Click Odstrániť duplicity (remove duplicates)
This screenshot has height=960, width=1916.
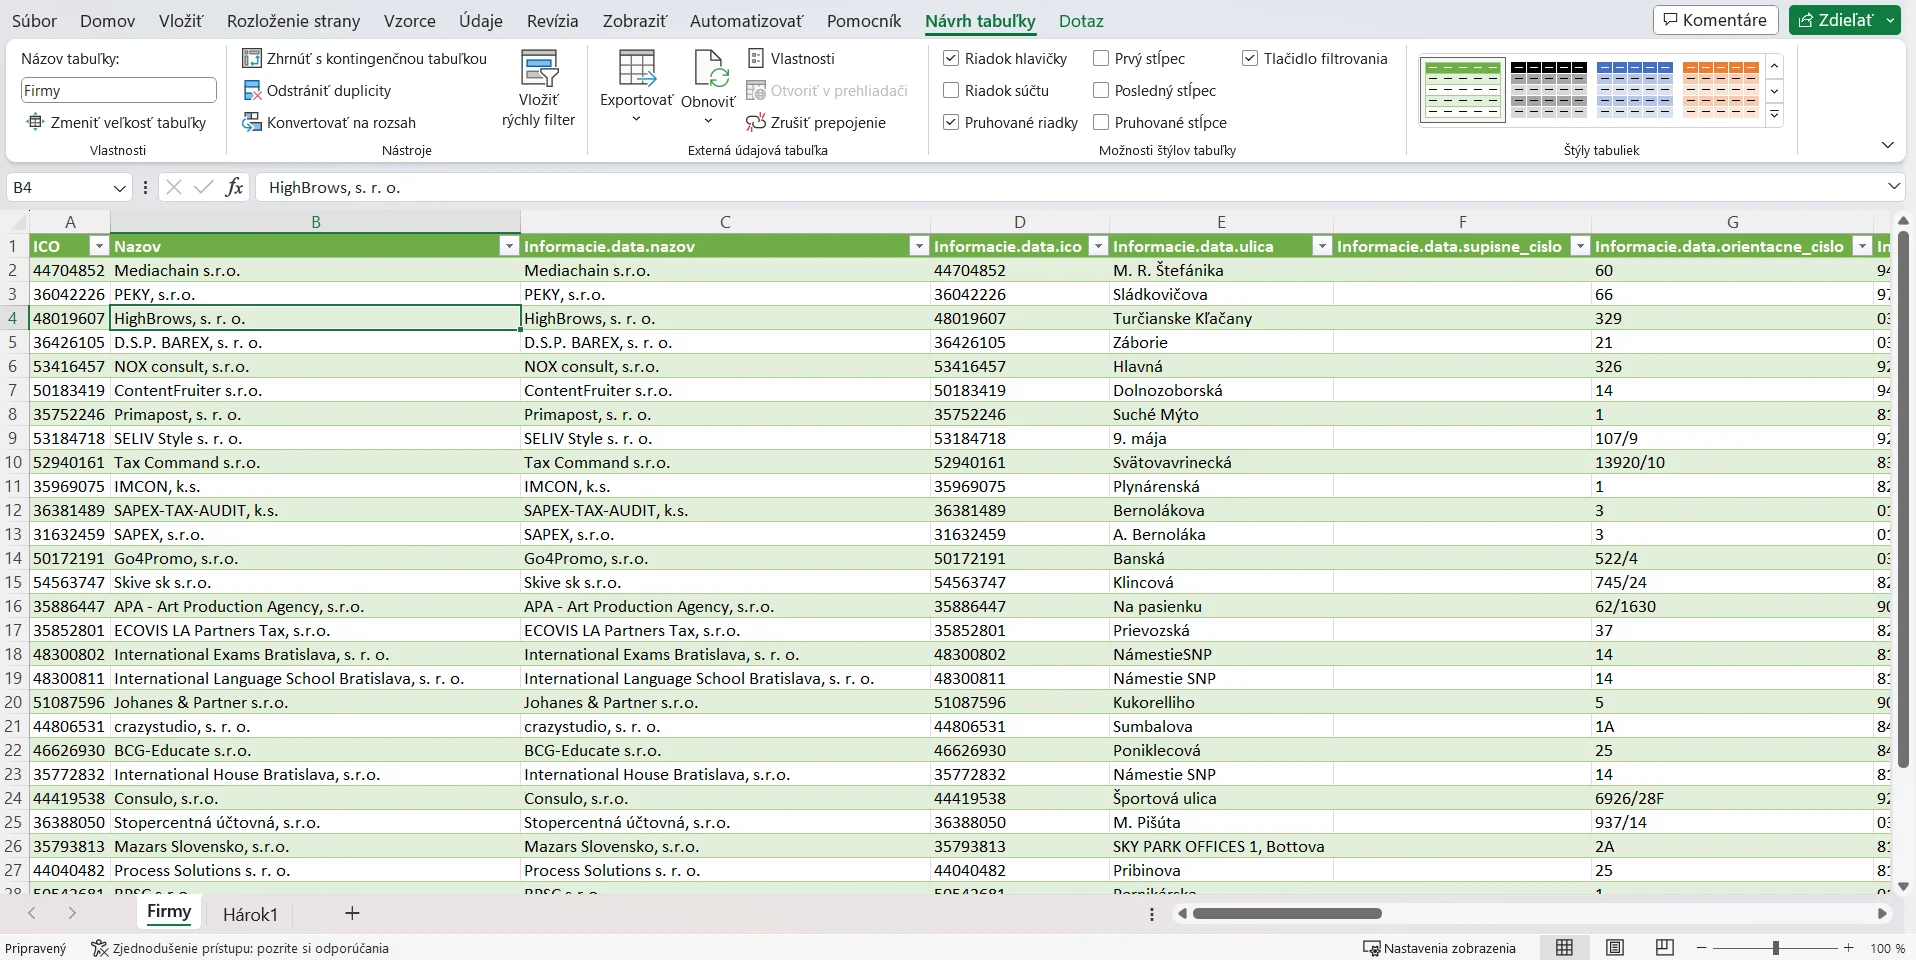pyautogui.click(x=317, y=91)
